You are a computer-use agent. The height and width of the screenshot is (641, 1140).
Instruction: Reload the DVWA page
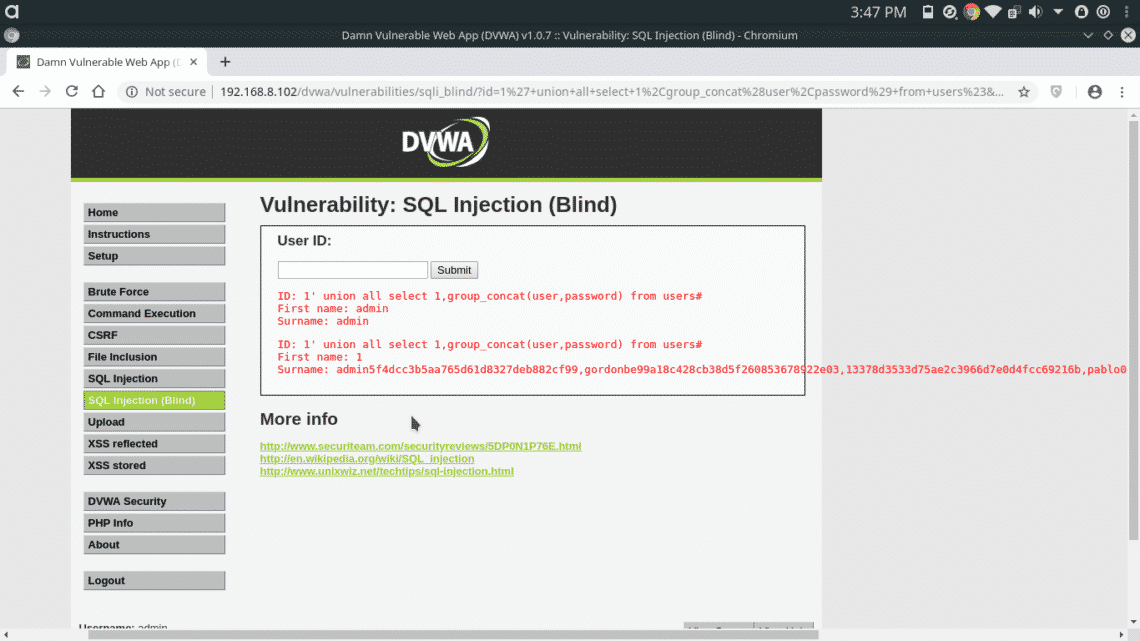(71, 92)
